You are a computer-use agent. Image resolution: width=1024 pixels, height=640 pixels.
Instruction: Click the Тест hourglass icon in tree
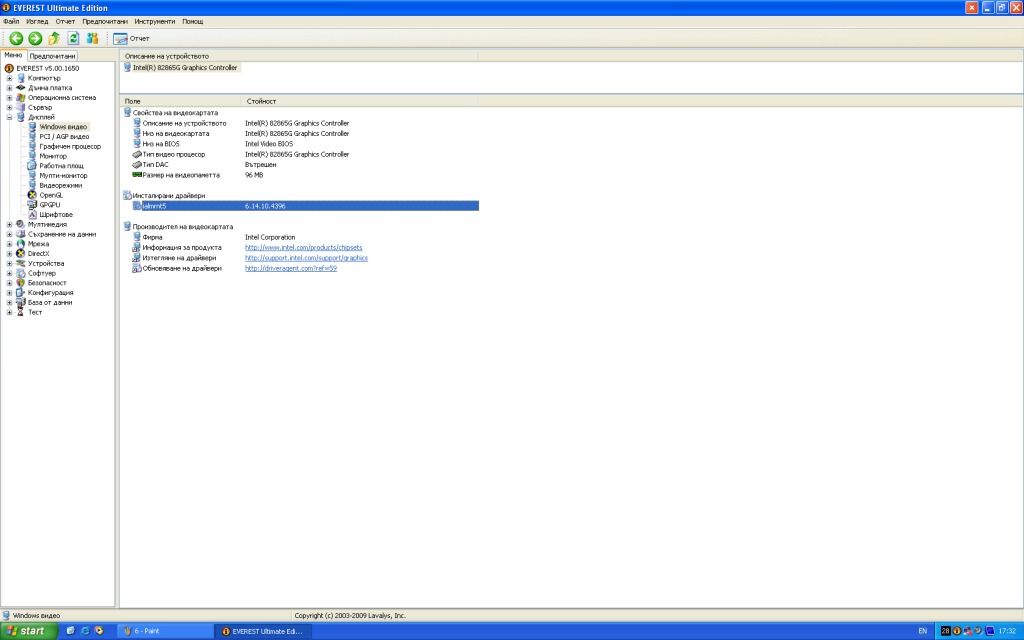[20, 313]
